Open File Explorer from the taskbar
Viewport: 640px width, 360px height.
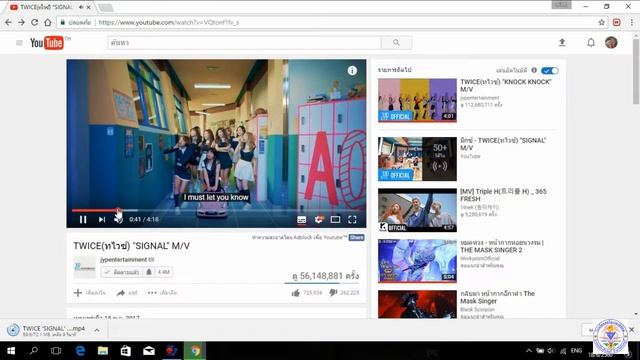(x=103, y=351)
